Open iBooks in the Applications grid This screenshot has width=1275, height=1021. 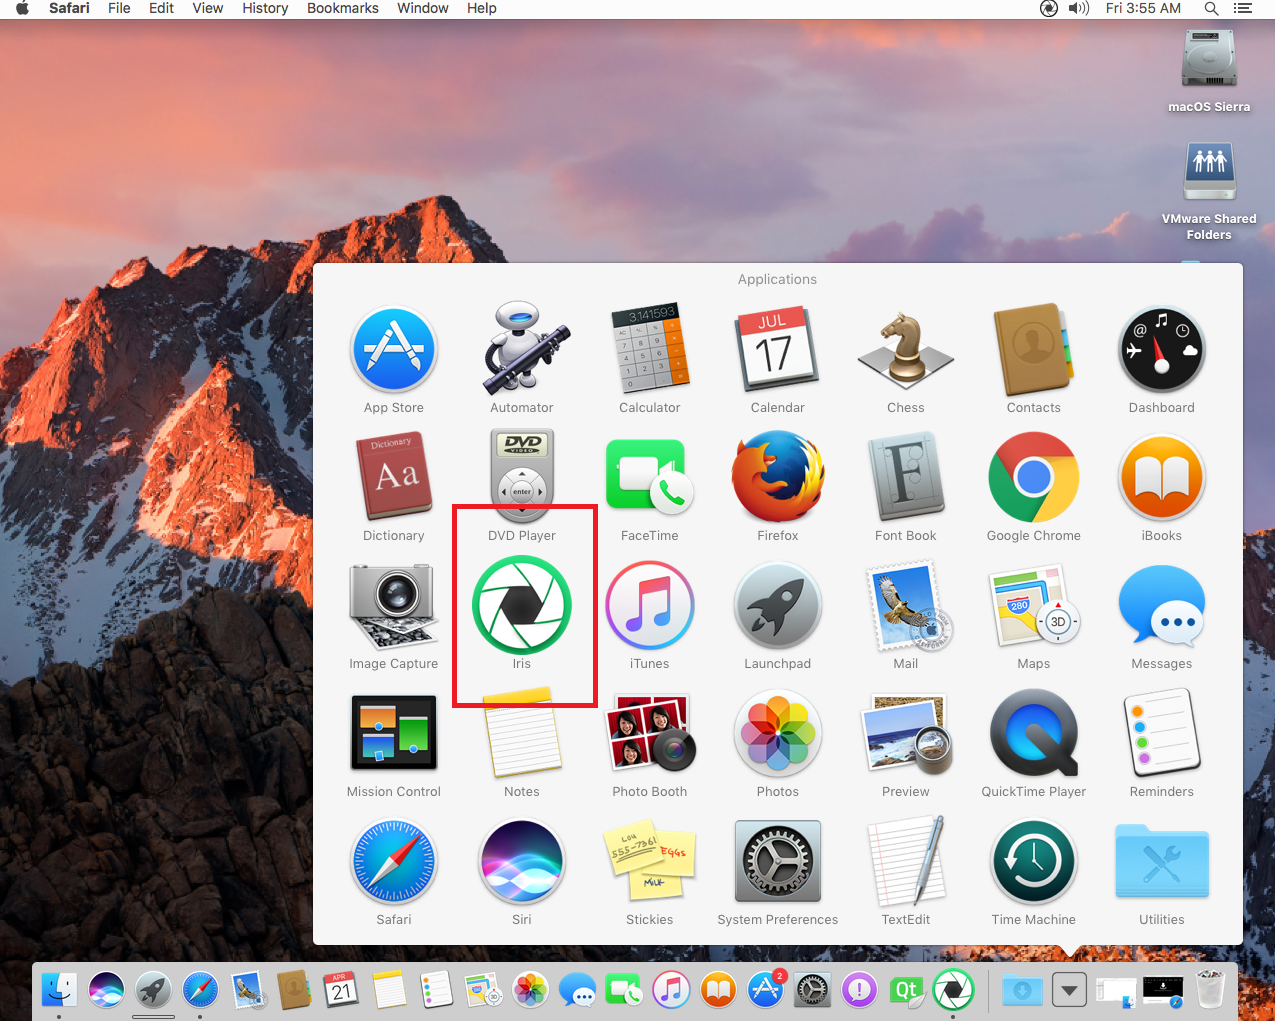click(x=1162, y=478)
